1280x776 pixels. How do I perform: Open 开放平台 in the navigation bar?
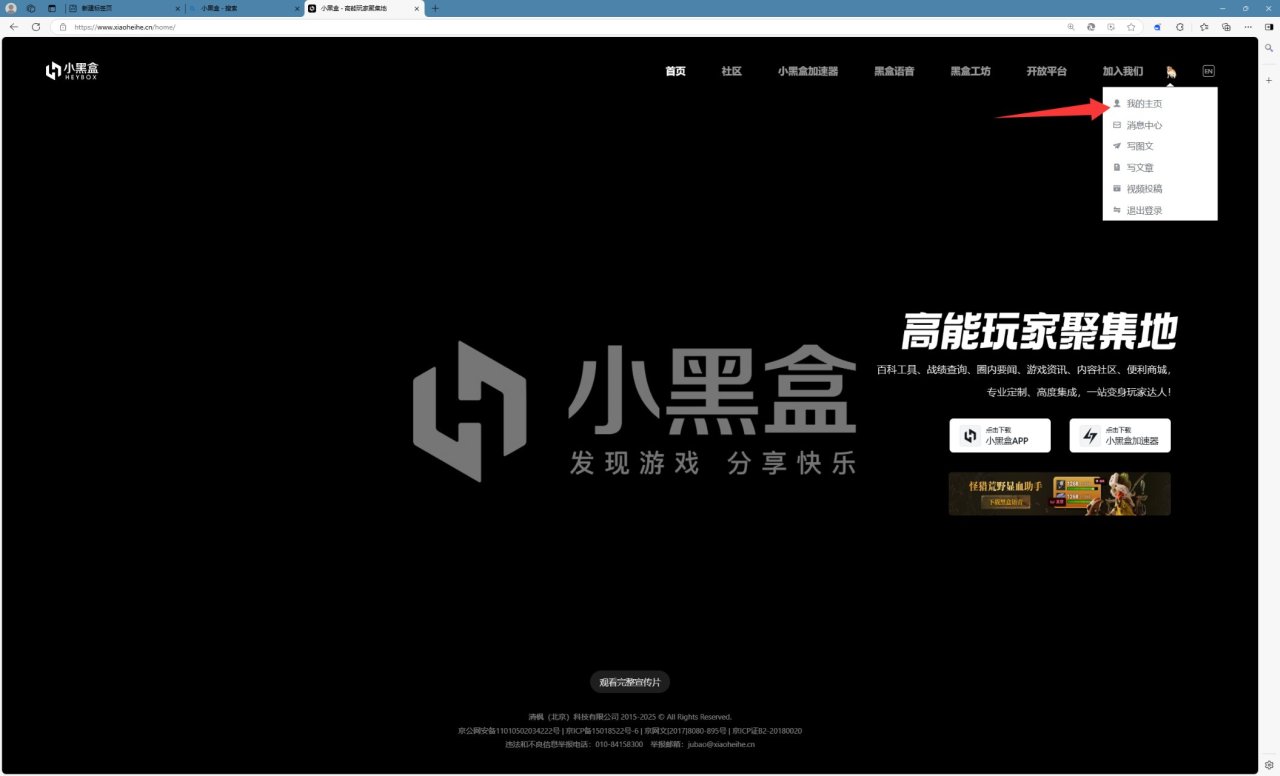[x=1046, y=72]
